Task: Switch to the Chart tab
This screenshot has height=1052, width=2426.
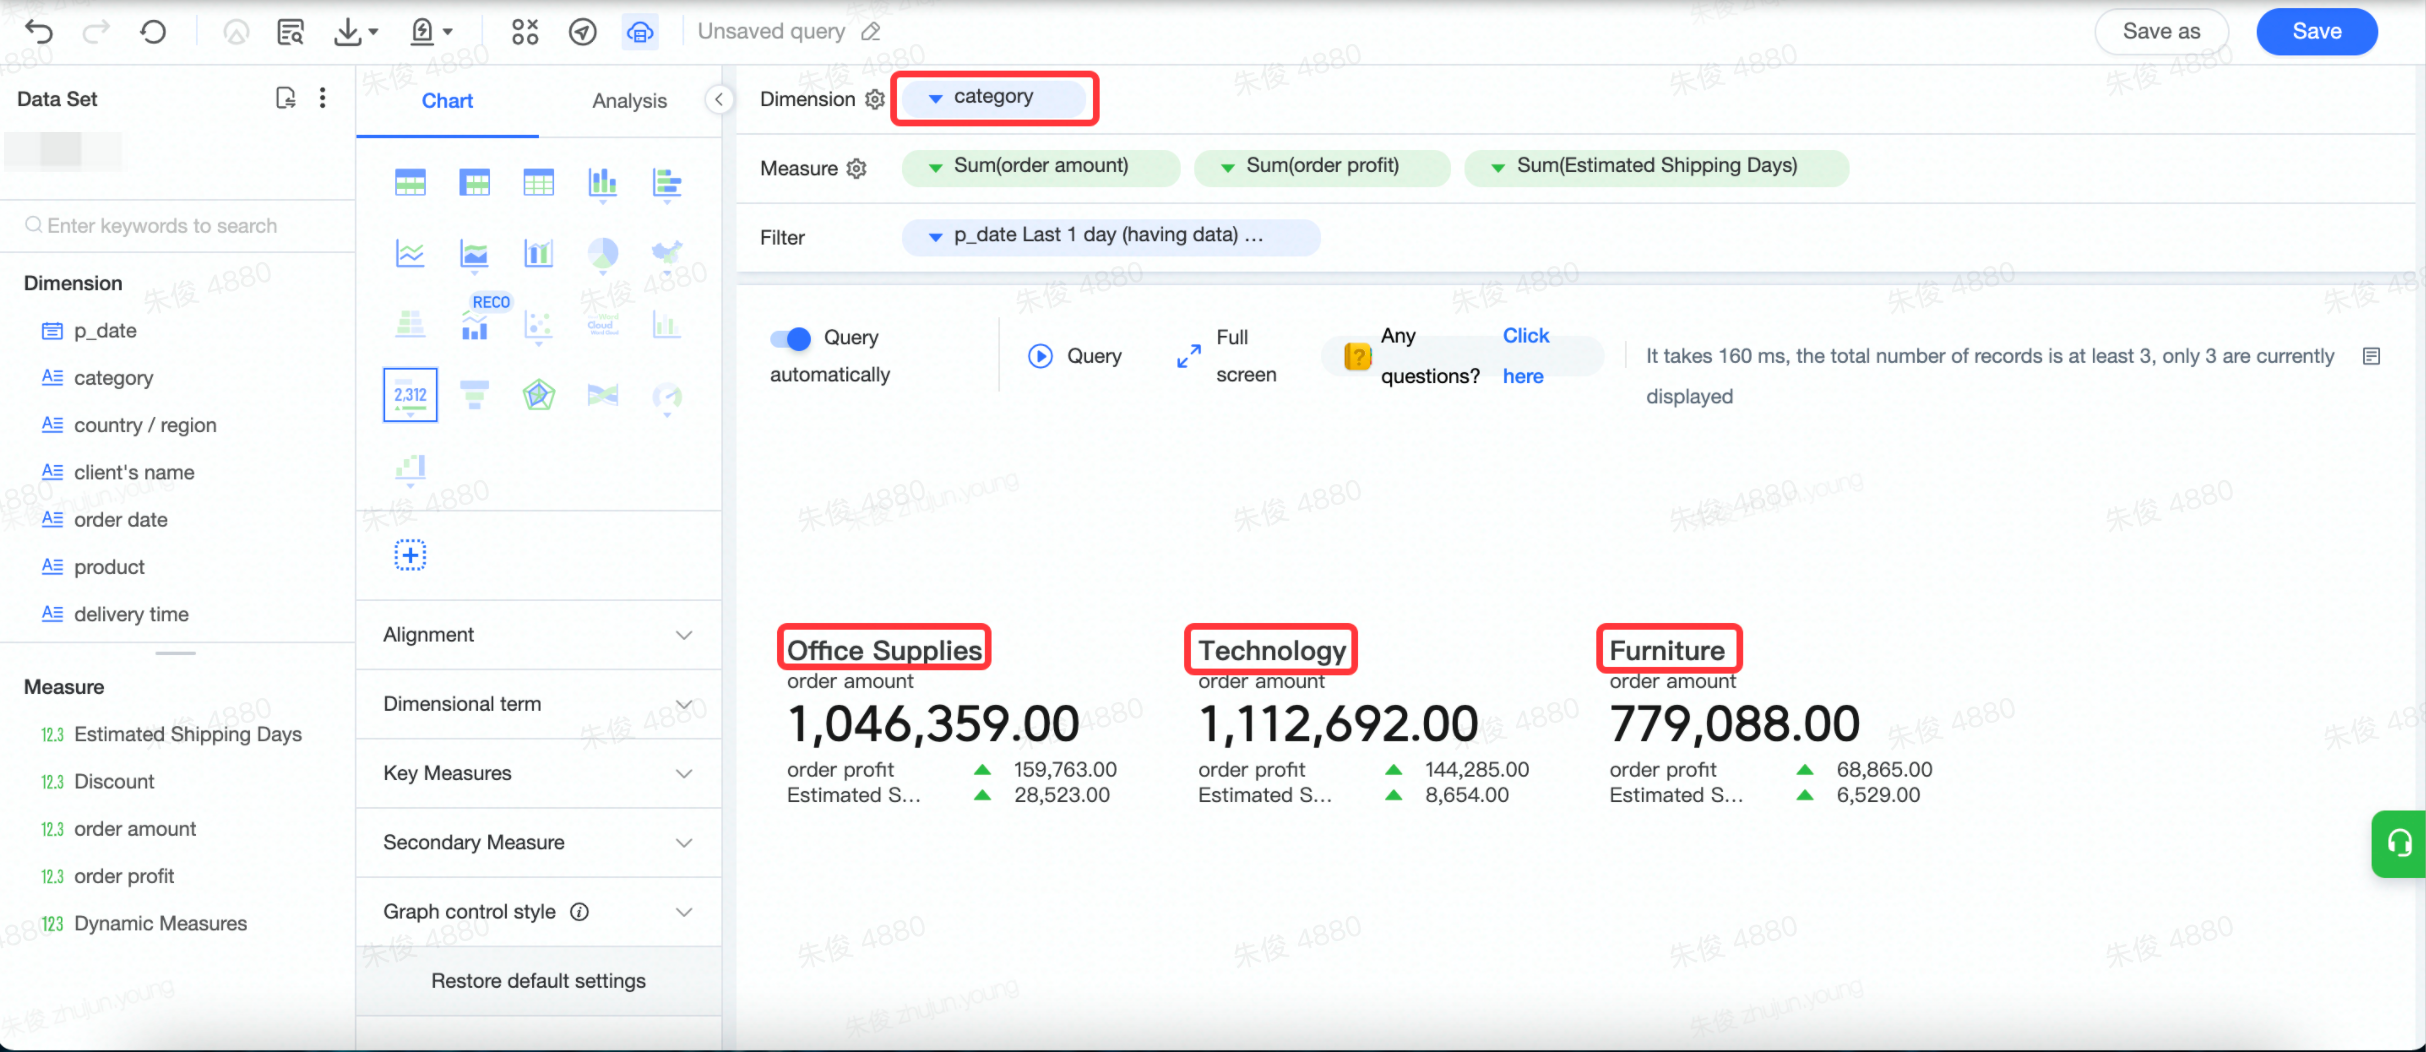Action: (447, 101)
